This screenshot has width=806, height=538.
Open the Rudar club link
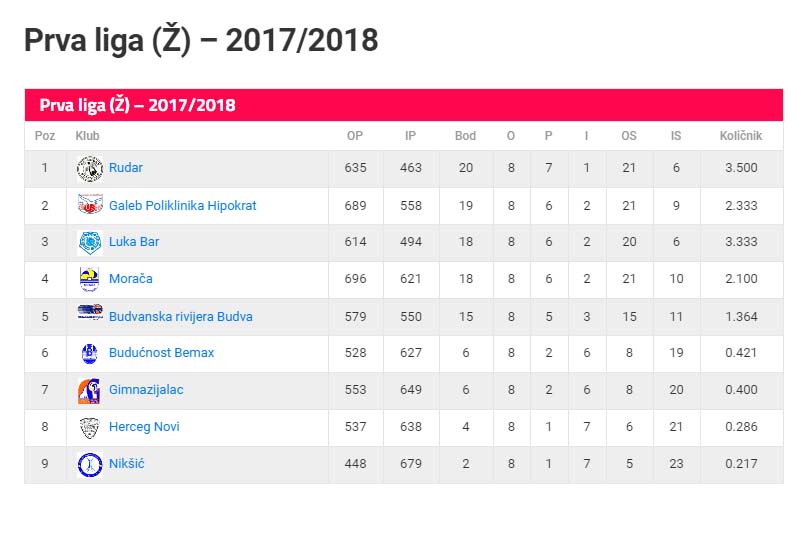pyautogui.click(x=125, y=168)
